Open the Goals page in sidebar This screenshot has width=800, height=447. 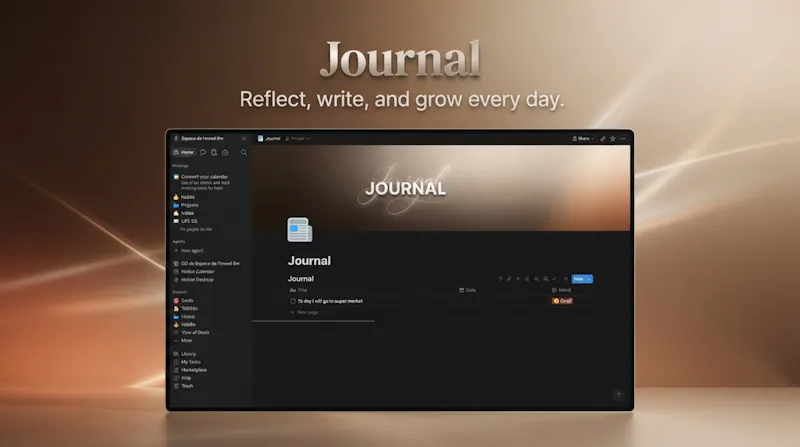point(184,301)
